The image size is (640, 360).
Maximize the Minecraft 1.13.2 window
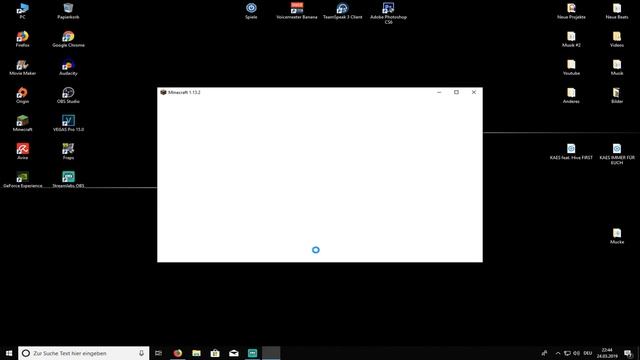[456, 92]
